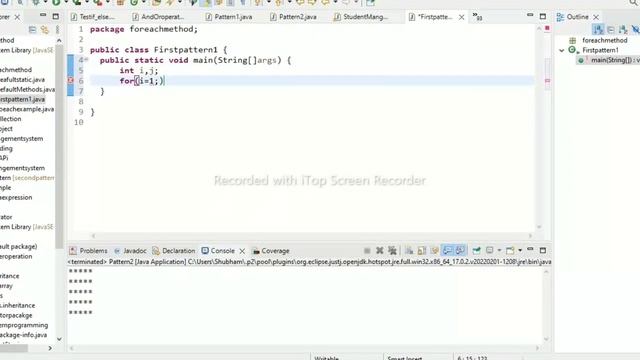Select rstpattern1.java in Package Explorer
This screenshot has height=360, width=640.
[22, 99]
